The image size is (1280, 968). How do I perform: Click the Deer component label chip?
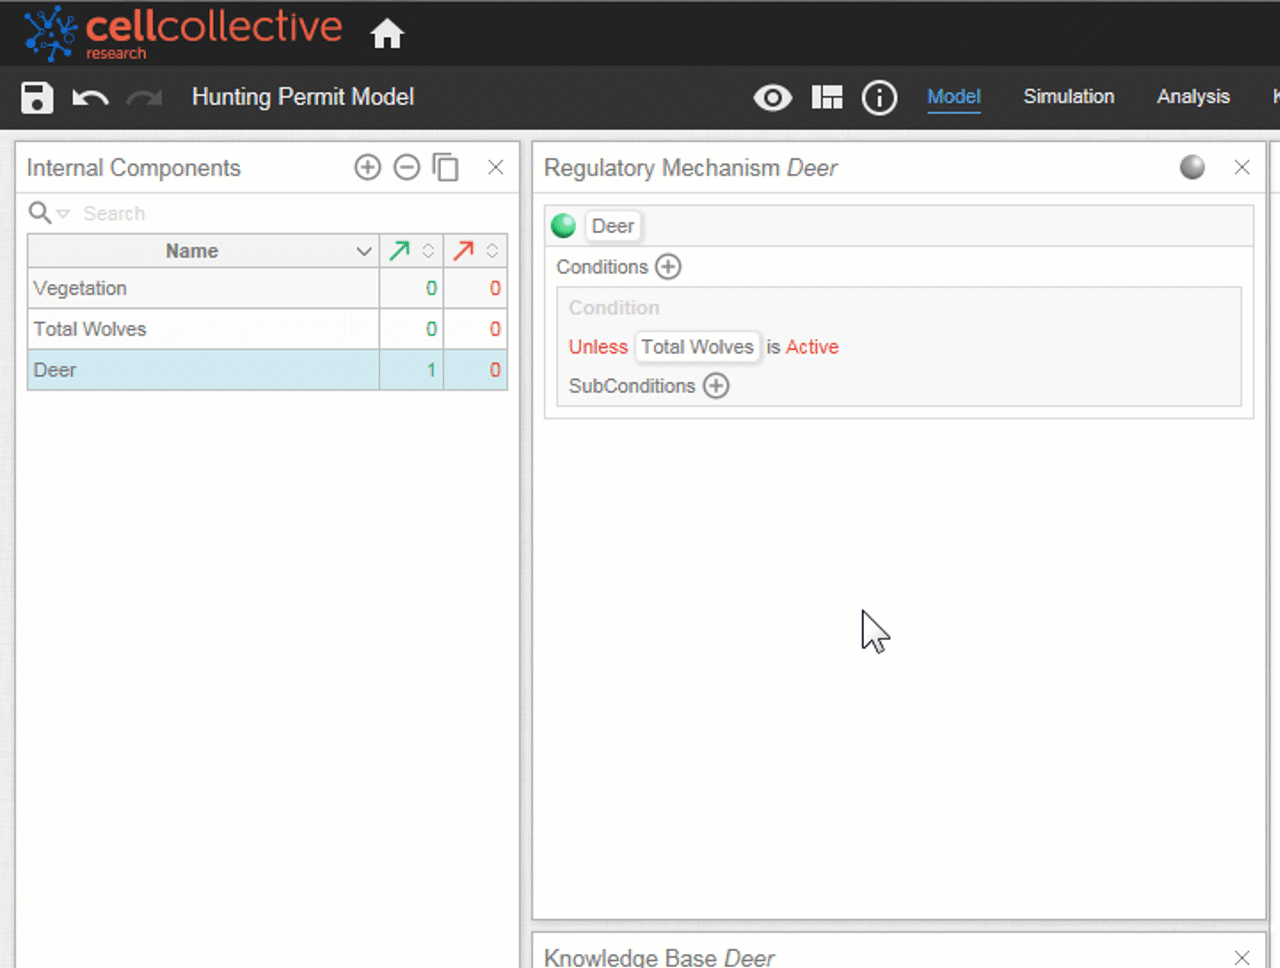point(612,226)
